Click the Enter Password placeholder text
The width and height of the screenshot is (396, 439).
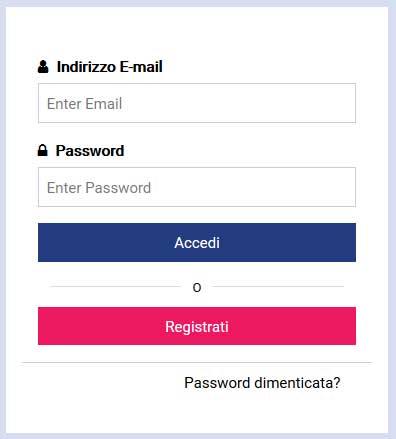click(x=99, y=188)
